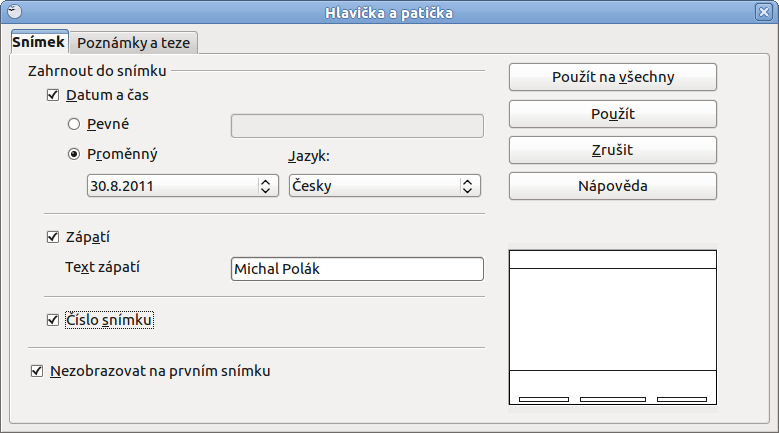Select the Proměnný radio option
The height and width of the screenshot is (433, 779).
[x=74, y=154]
